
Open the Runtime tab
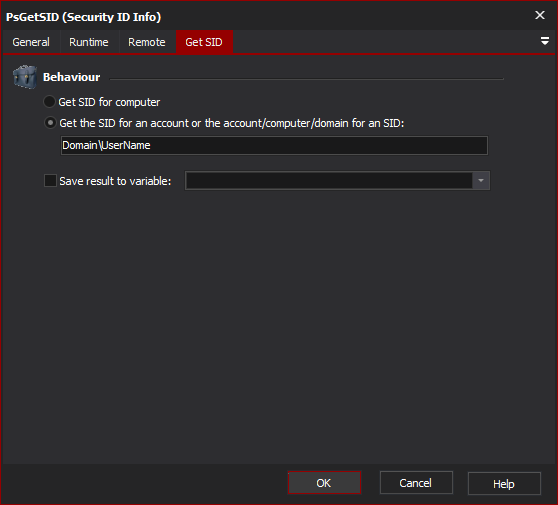coord(89,42)
